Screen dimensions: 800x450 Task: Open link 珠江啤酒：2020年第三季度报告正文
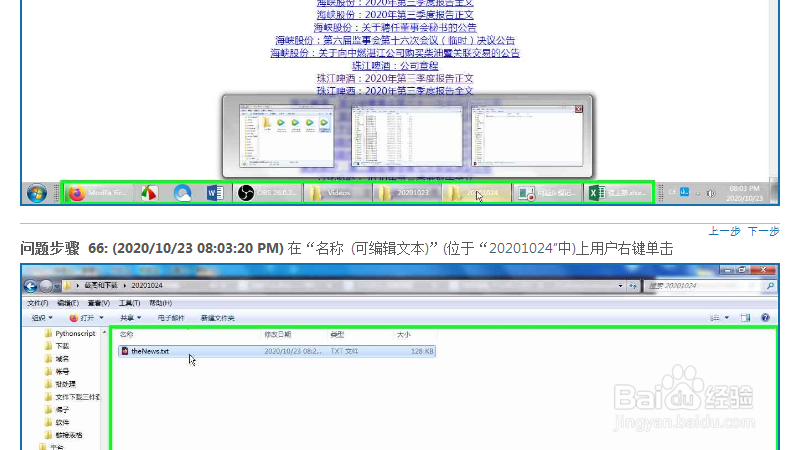[x=395, y=79]
